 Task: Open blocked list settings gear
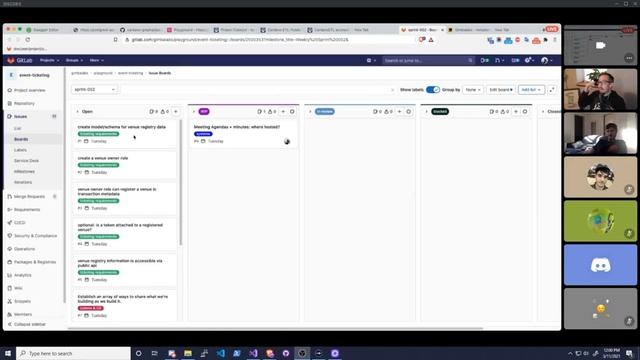(525, 111)
